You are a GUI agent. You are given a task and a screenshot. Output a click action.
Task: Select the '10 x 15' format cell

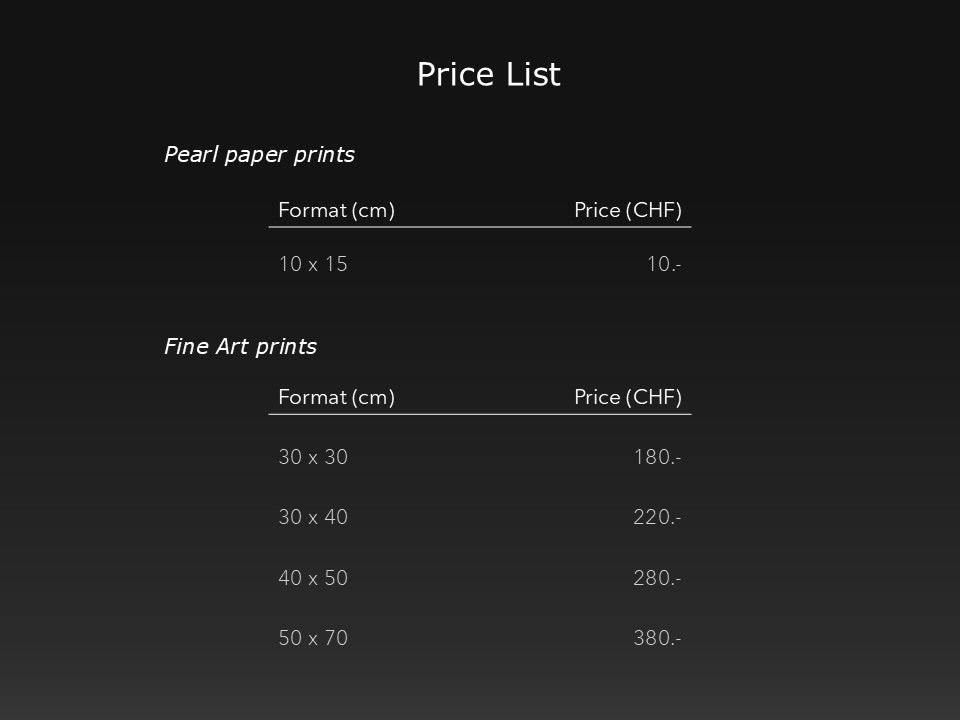[313, 264]
